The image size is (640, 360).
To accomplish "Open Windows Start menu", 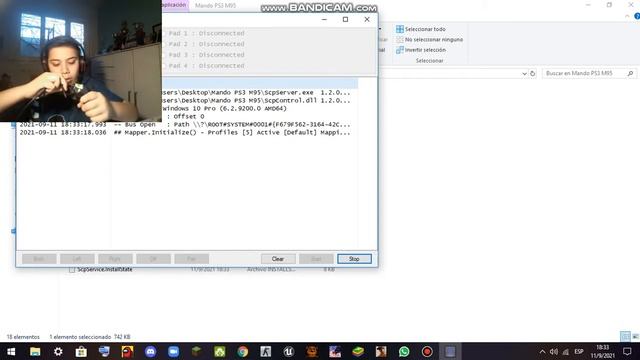I will pos(11,351).
